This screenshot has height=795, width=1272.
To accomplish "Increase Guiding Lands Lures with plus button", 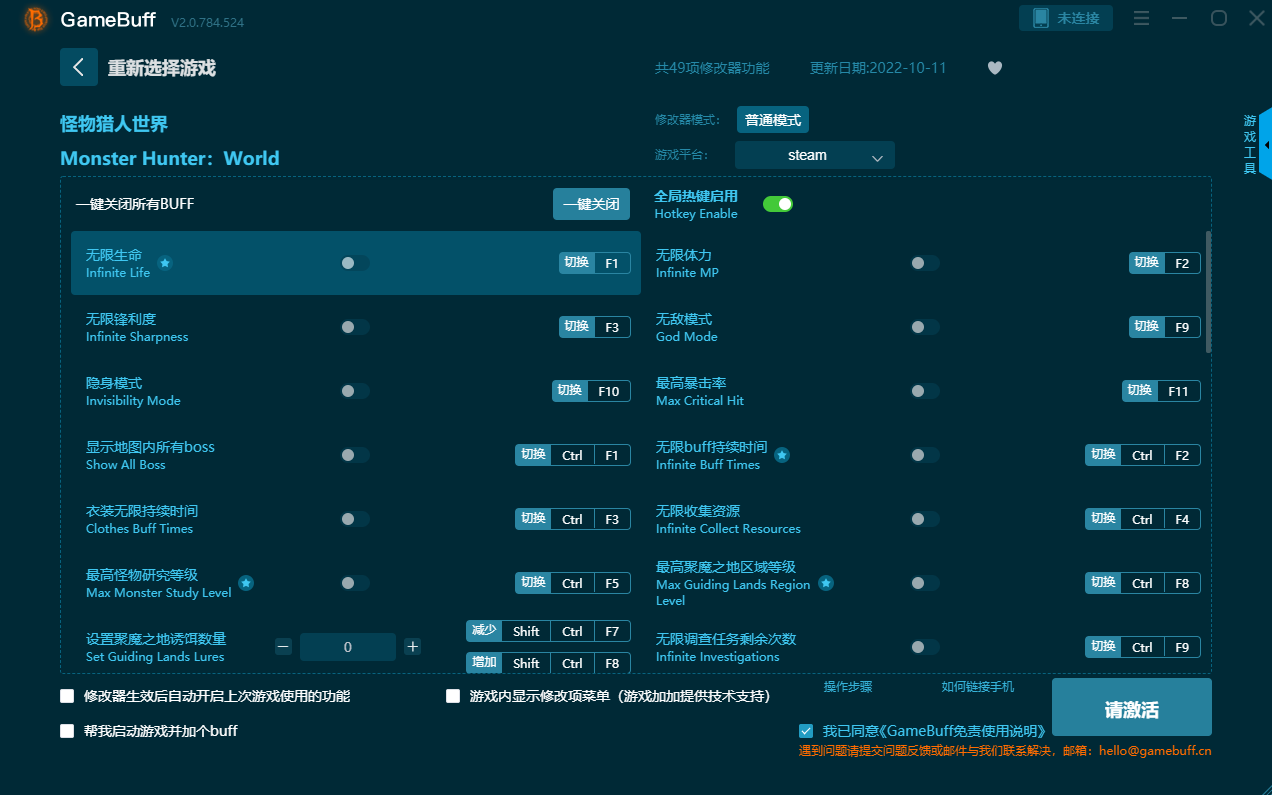I will [x=412, y=647].
